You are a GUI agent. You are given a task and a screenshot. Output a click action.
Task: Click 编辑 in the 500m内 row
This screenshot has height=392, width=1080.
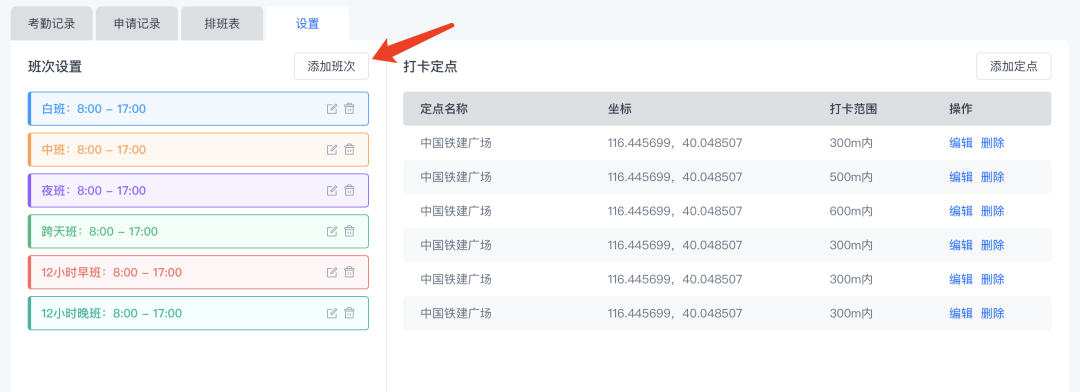(961, 177)
